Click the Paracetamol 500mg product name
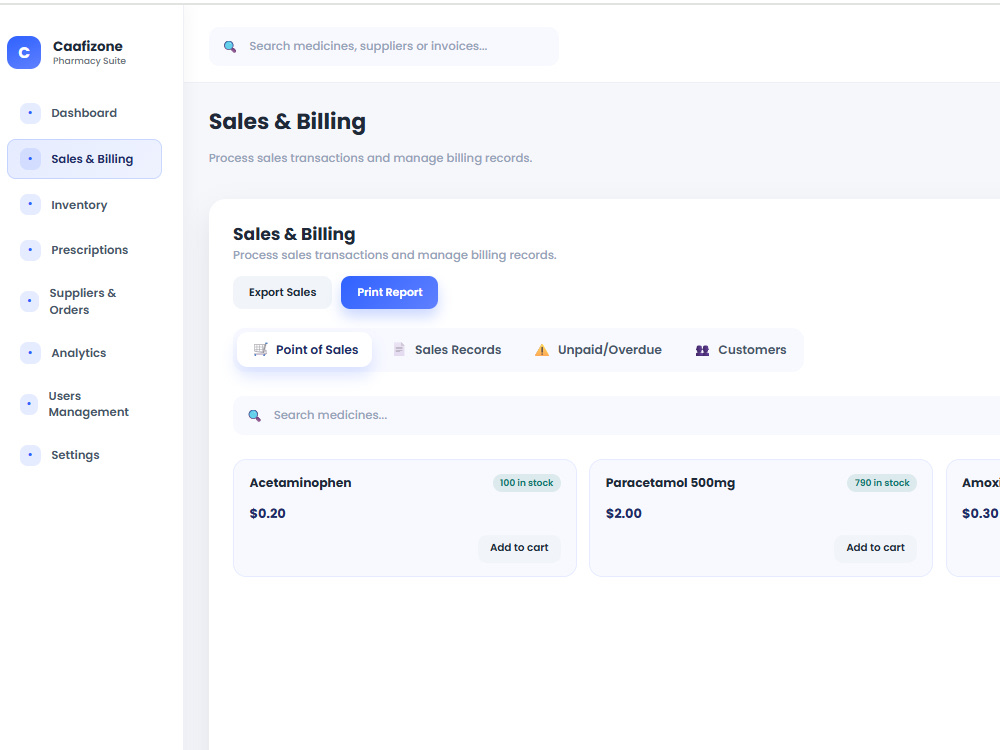The image size is (1000, 750). click(x=670, y=483)
